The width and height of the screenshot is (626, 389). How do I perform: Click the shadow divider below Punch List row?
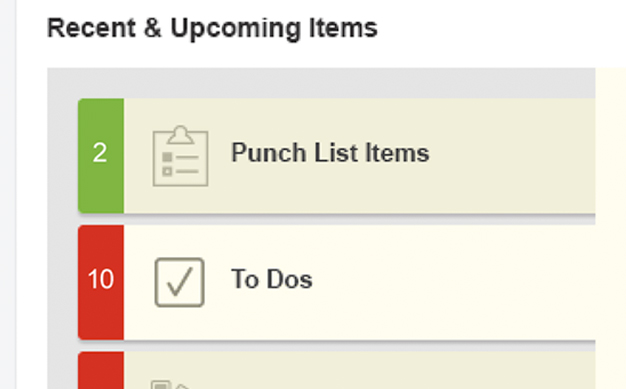(337, 217)
